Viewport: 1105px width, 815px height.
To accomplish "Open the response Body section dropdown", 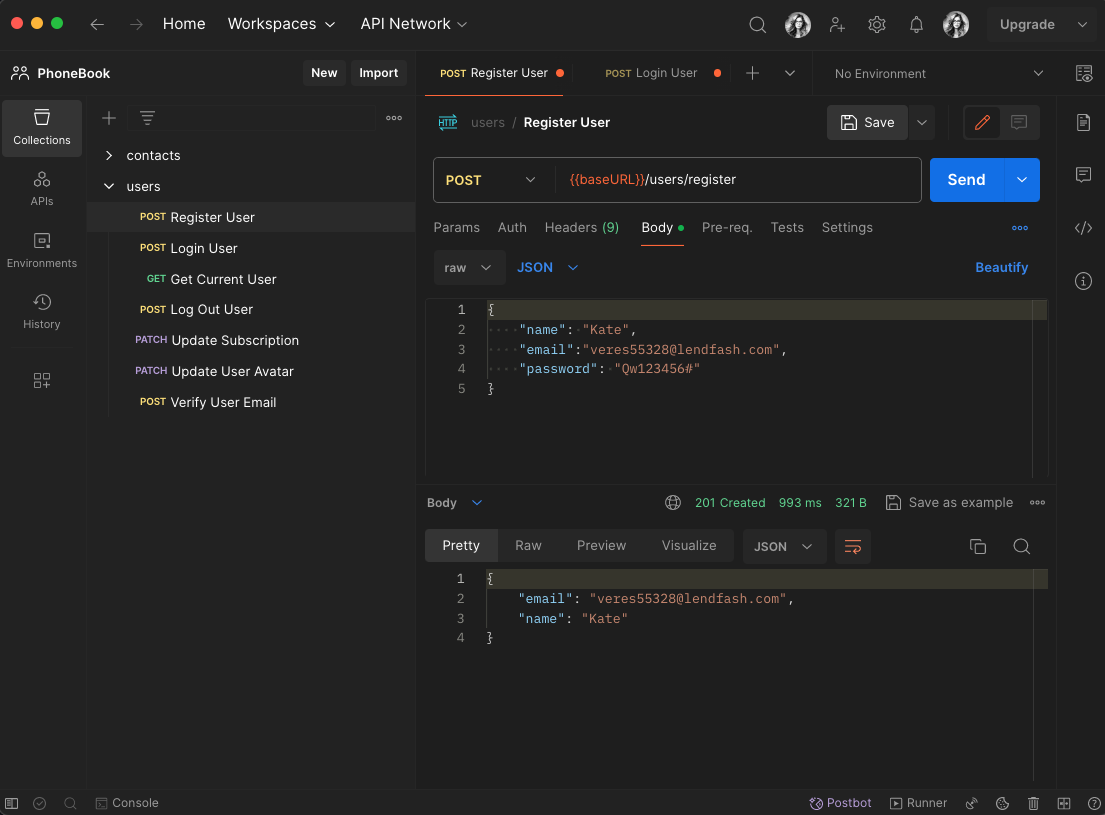I will coord(455,503).
